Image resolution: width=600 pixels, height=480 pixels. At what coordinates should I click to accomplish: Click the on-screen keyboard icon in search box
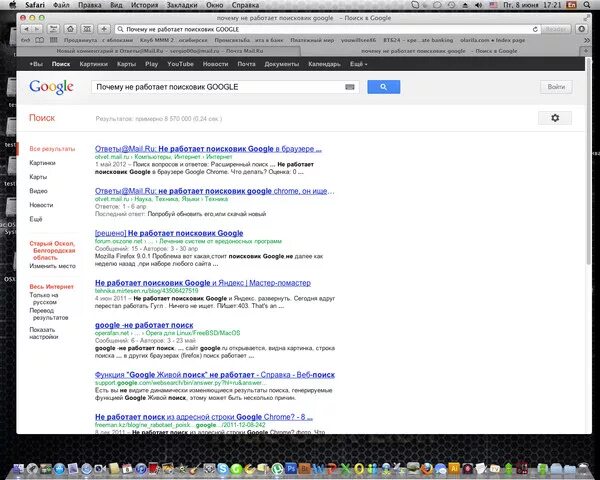(x=350, y=87)
